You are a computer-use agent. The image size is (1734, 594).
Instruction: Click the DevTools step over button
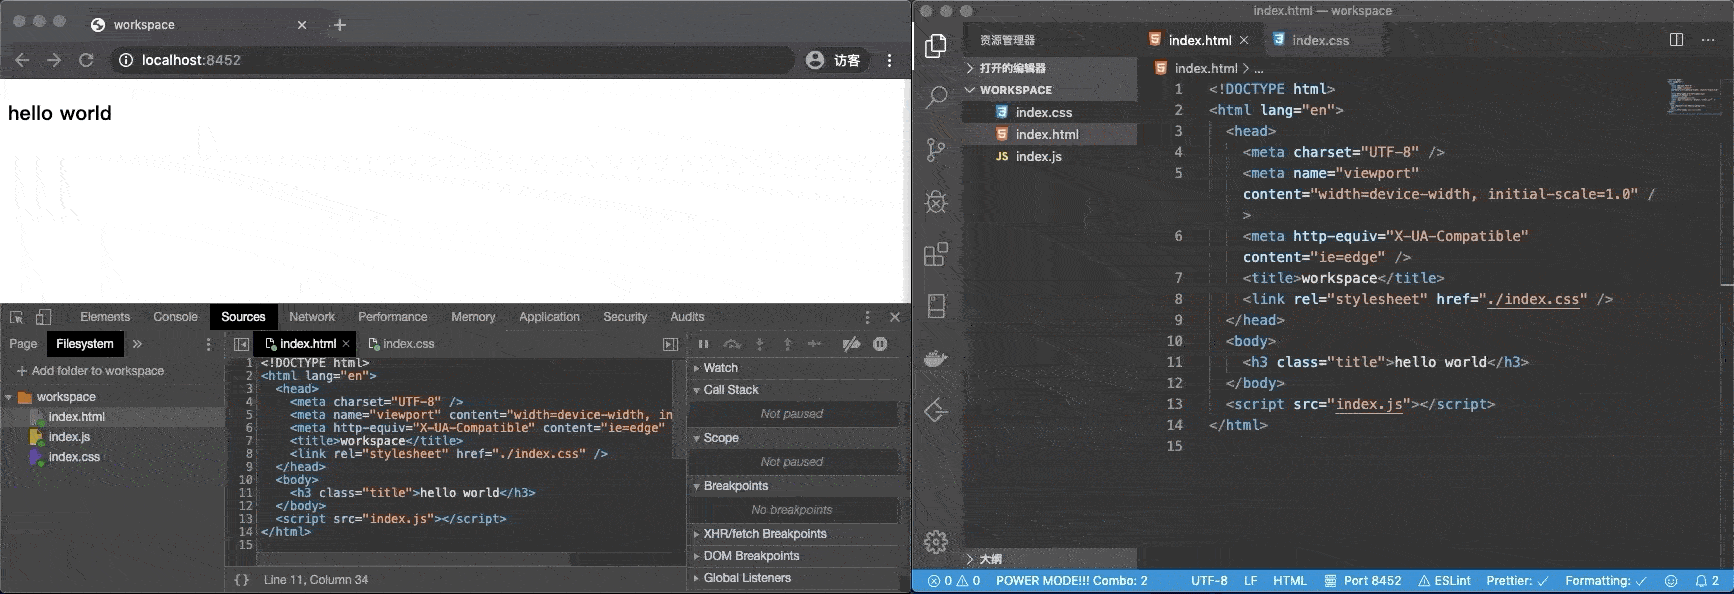pyautogui.click(x=732, y=344)
